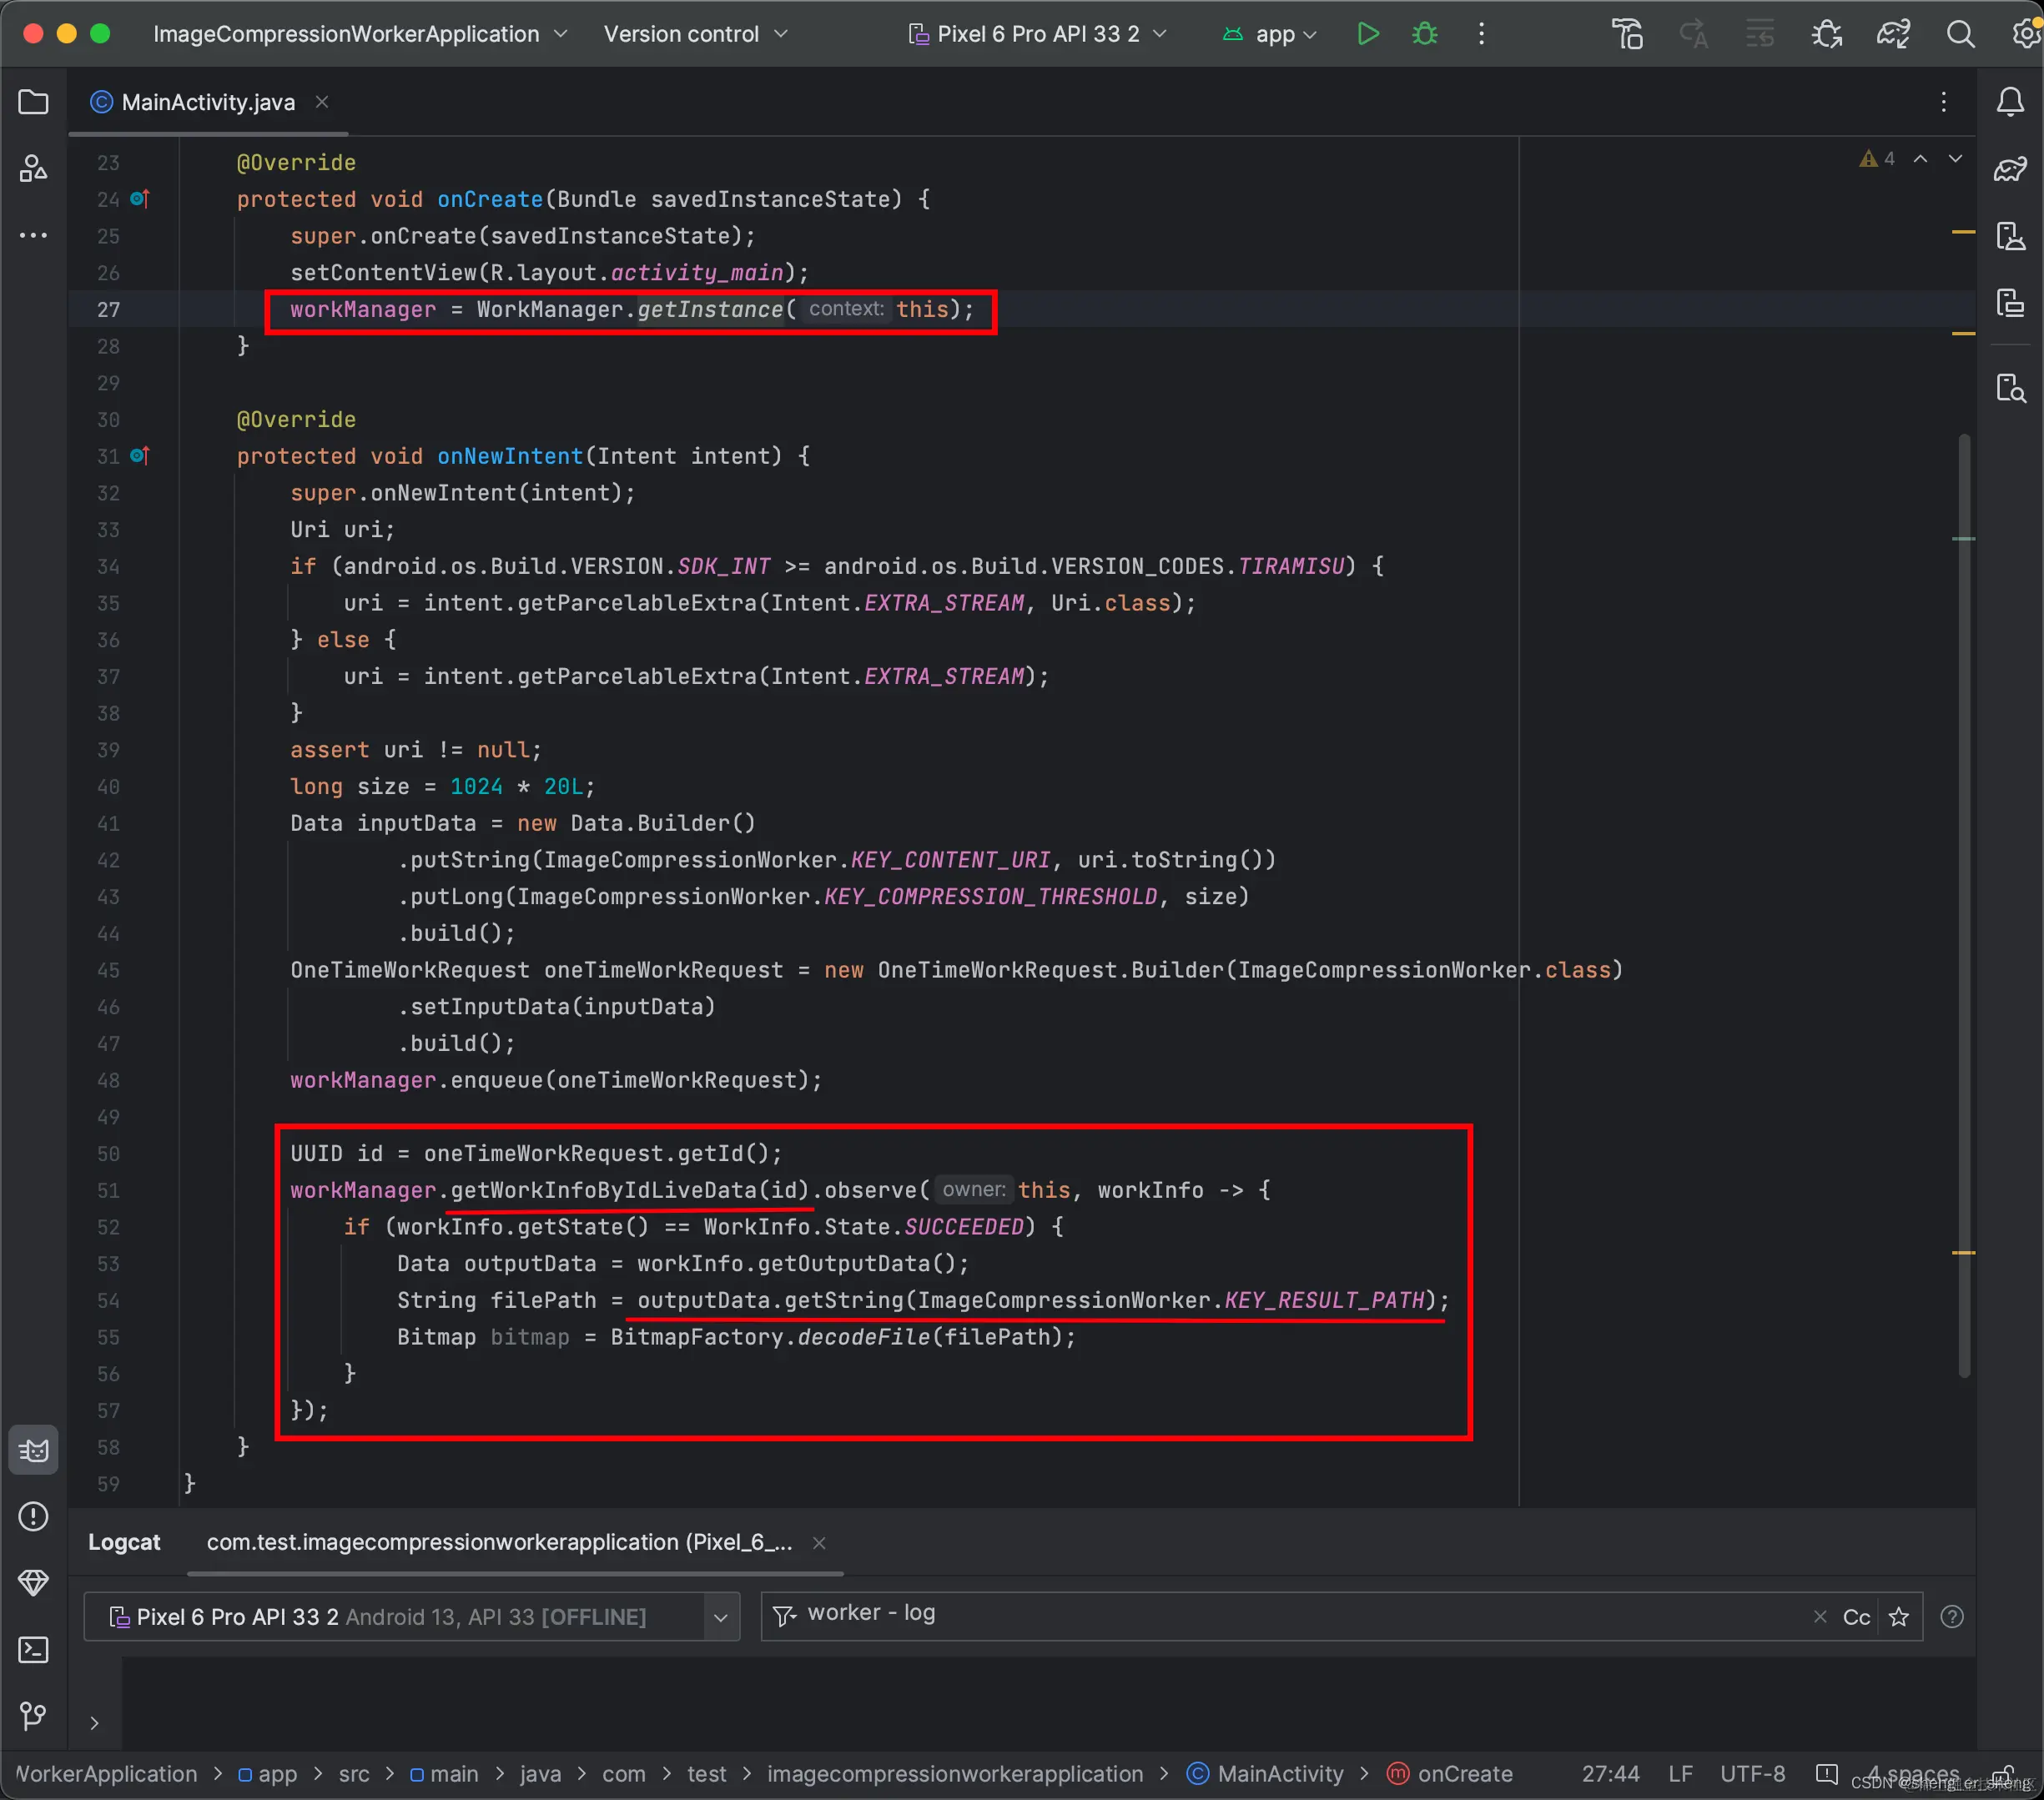Expand the Pixel 6 Pro device selector

1038,34
